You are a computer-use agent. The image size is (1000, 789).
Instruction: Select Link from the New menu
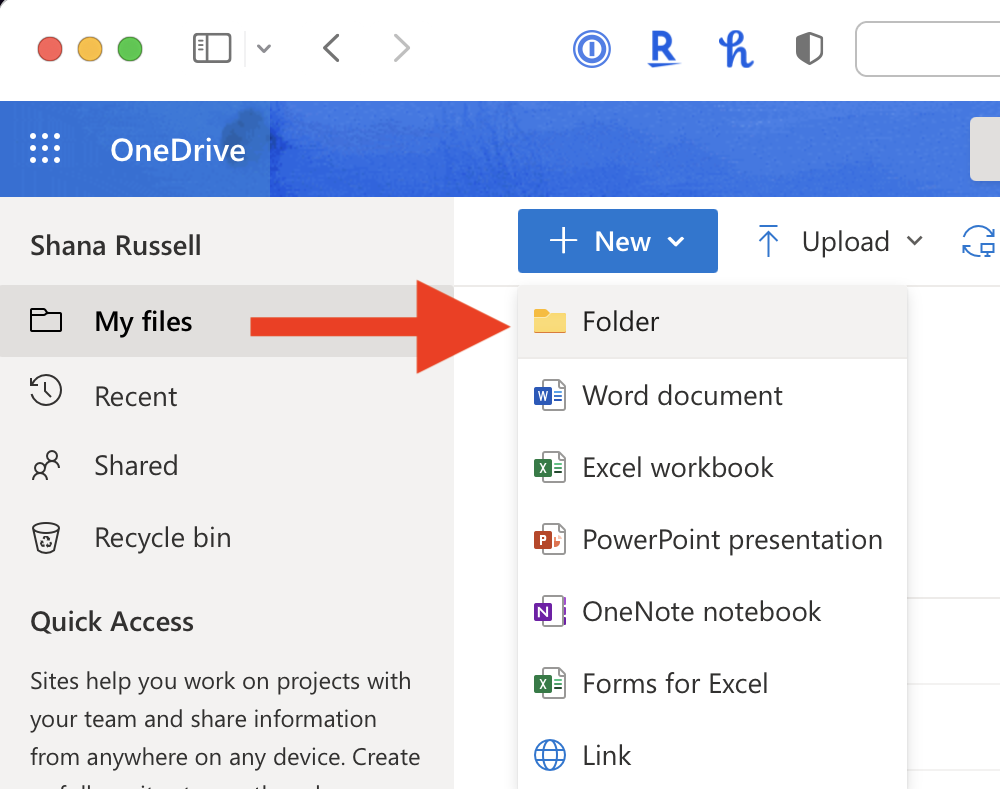click(x=712, y=756)
